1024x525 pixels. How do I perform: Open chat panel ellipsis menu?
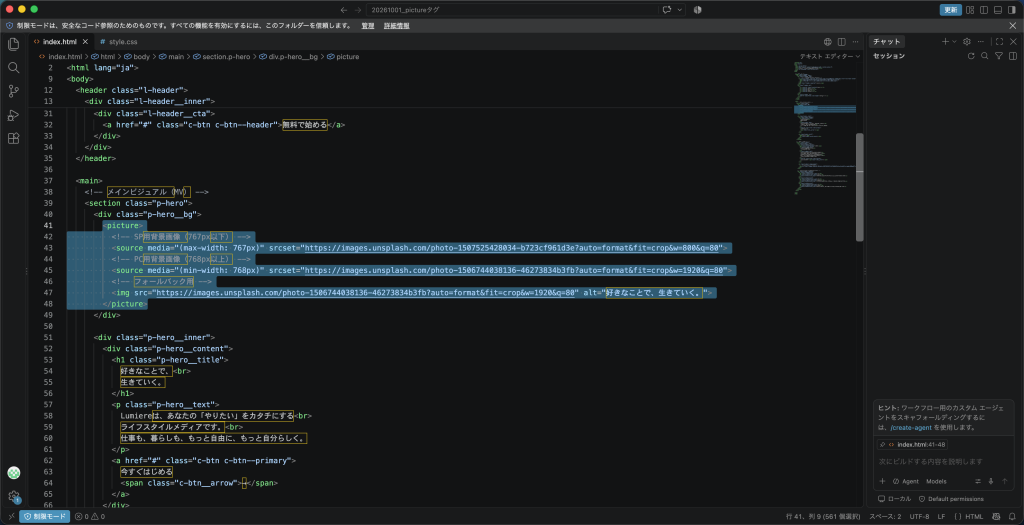(981, 41)
